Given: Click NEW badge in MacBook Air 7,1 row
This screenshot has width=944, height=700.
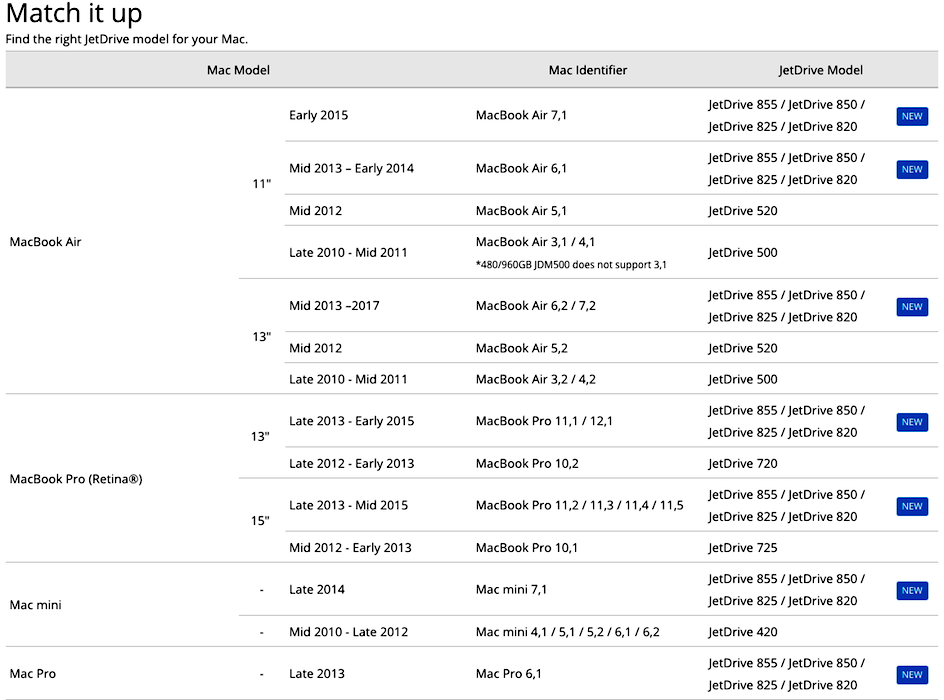Looking at the screenshot, I should [911, 116].
